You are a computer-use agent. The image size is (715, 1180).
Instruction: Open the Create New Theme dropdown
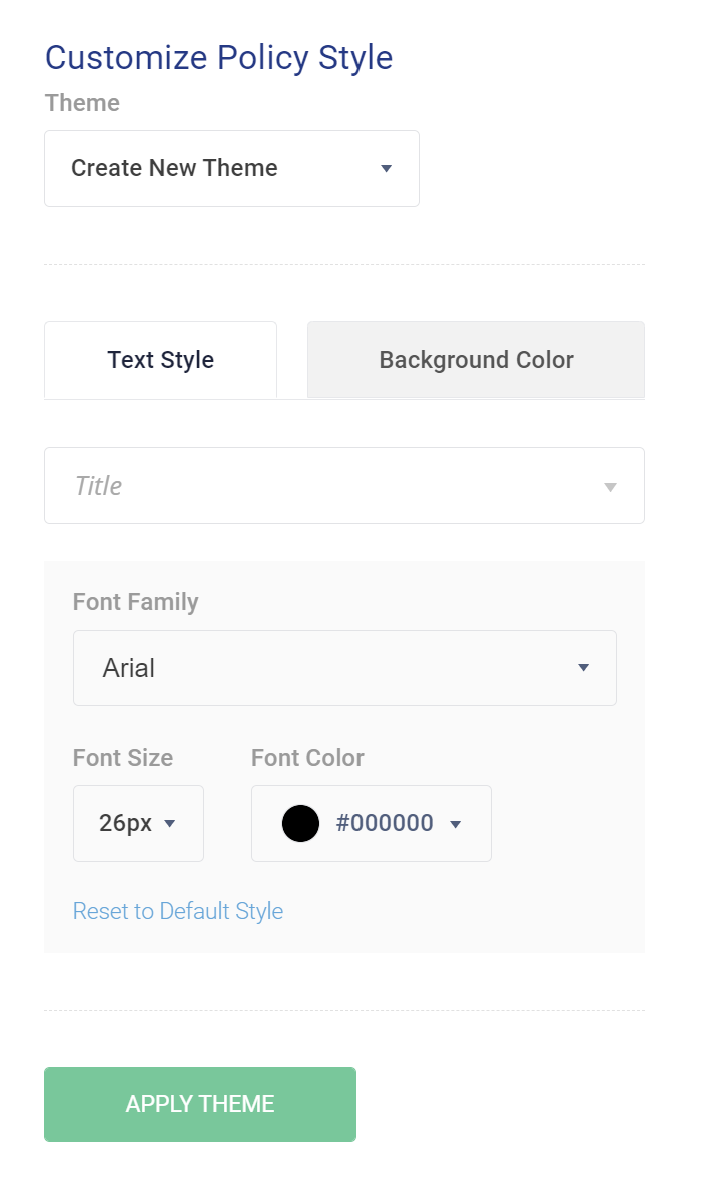pos(232,169)
